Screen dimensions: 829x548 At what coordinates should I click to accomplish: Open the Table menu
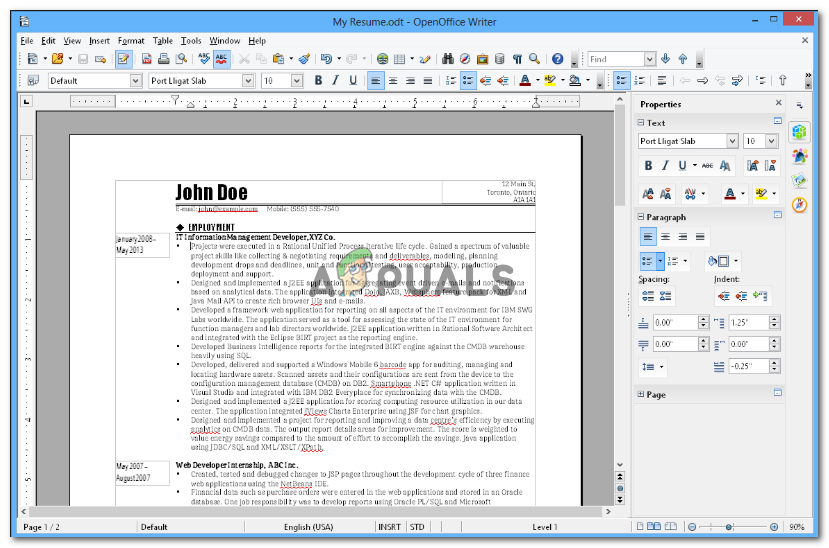[163, 41]
